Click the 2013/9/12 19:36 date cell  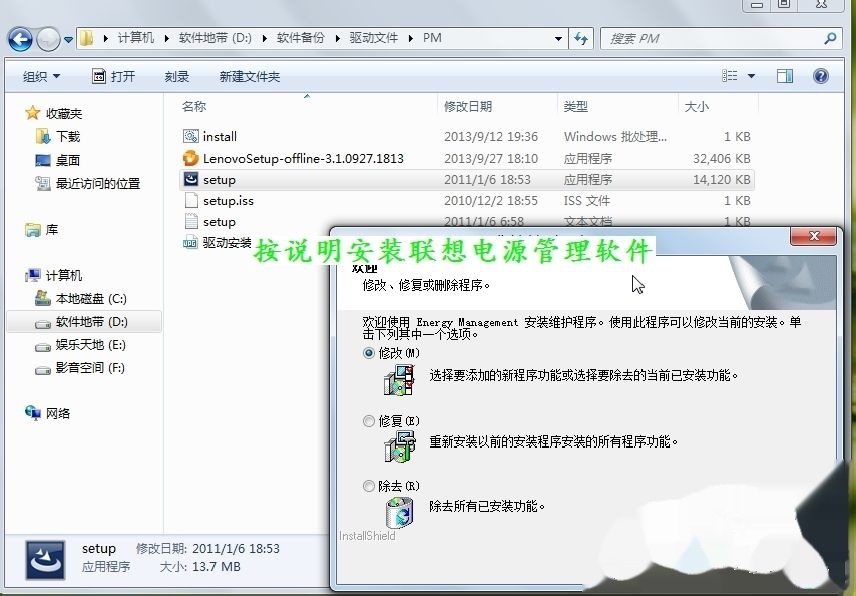pyautogui.click(x=491, y=136)
